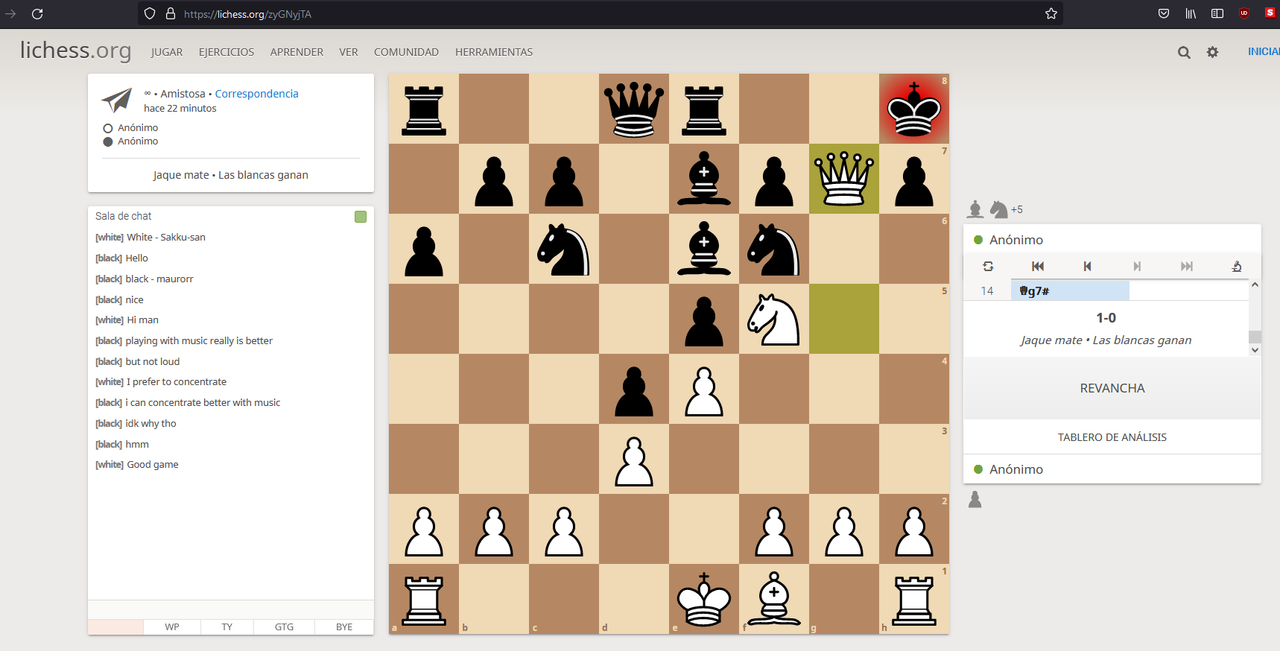Toggle Firefox sidebar icon
Image resolution: width=1280 pixels, height=651 pixels.
tap(1217, 14)
